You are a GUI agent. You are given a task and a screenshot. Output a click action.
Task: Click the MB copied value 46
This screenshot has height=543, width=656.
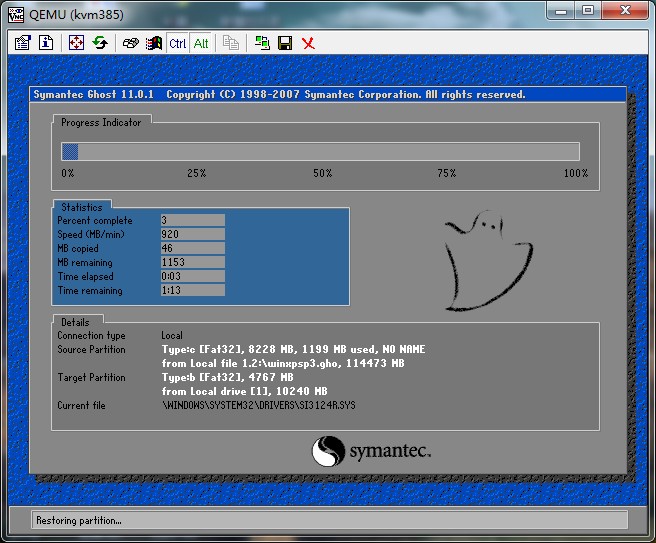193,248
